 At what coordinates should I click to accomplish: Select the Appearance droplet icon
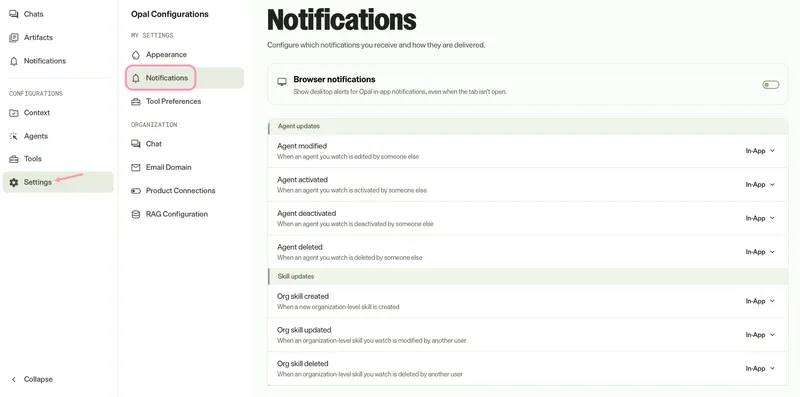[x=136, y=55]
